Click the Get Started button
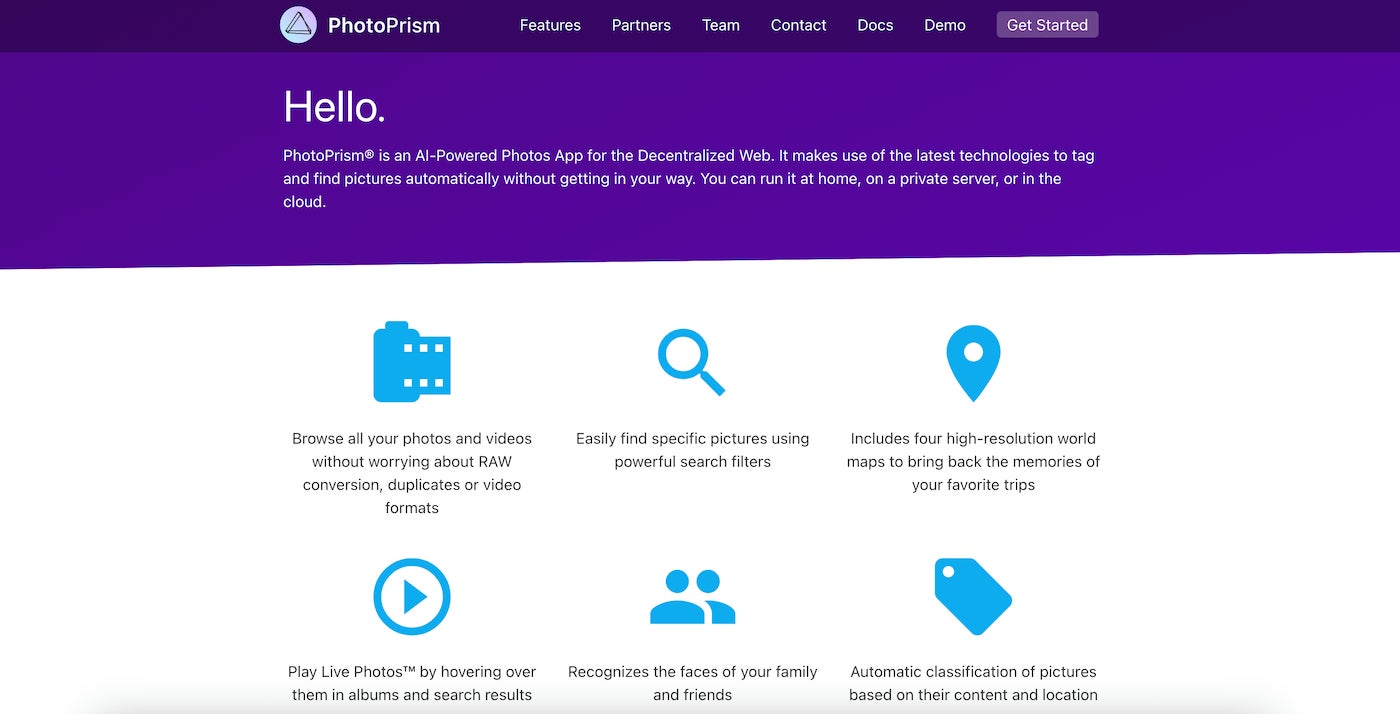 (x=1047, y=25)
